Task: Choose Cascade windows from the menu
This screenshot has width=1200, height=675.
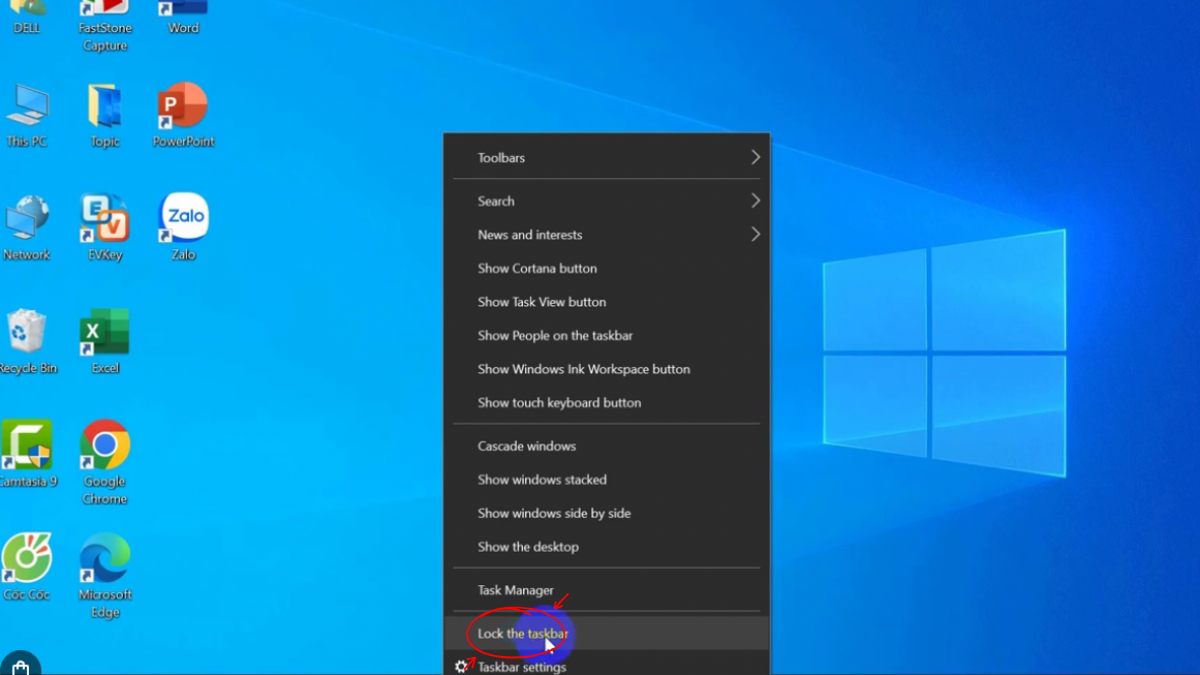Action: click(x=607, y=446)
